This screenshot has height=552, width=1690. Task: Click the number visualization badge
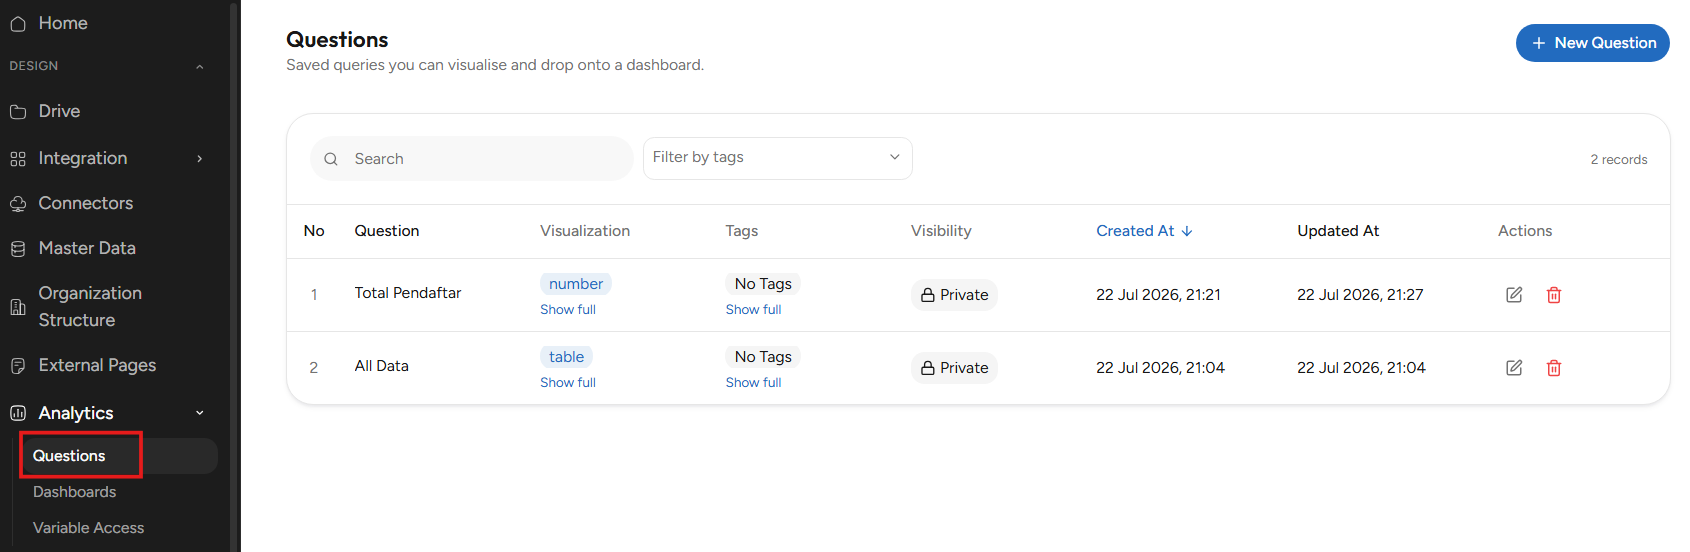click(x=576, y=284)
